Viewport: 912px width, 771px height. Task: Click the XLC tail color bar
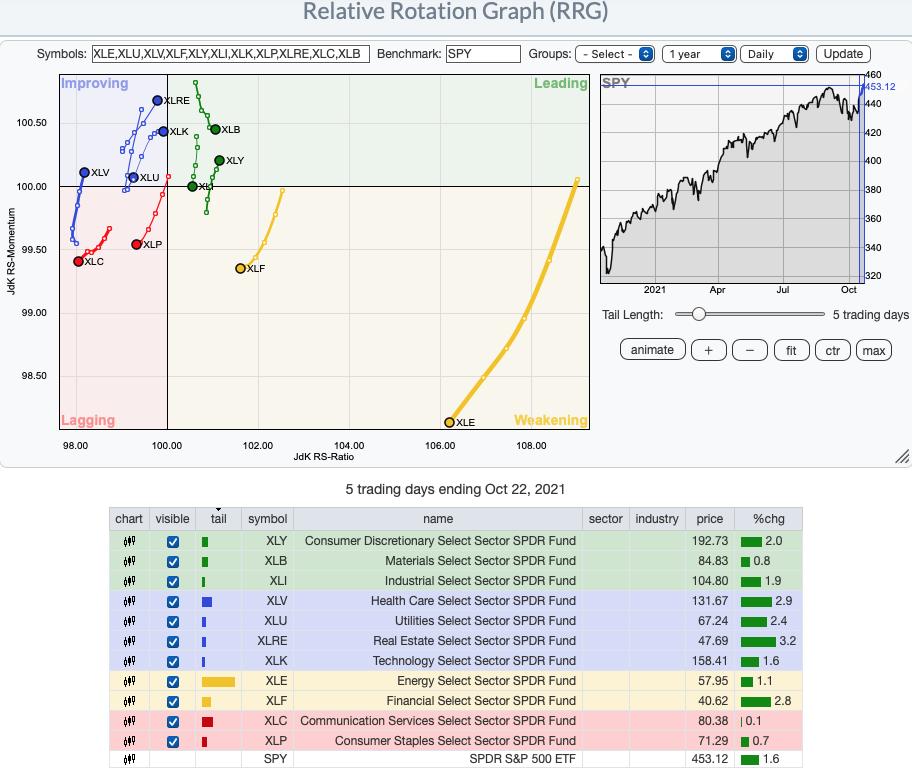[207, 722]
